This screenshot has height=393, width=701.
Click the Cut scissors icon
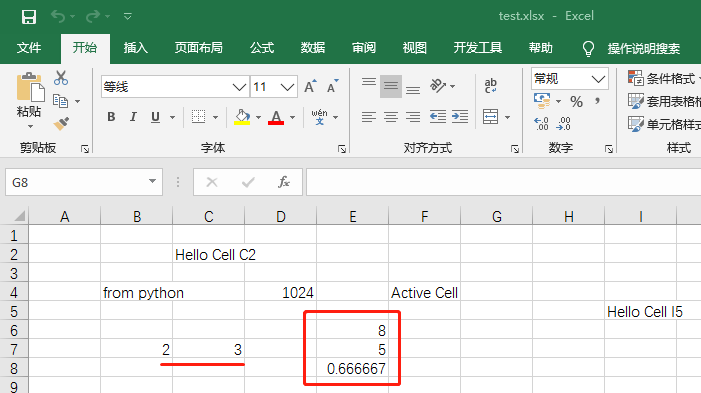[x=61, y=78]
